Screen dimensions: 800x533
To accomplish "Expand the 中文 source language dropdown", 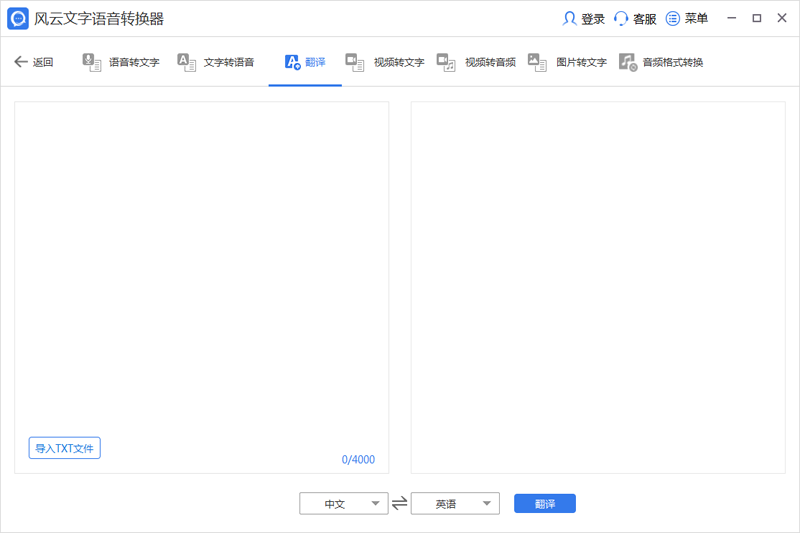I will (x=344, y=504).
